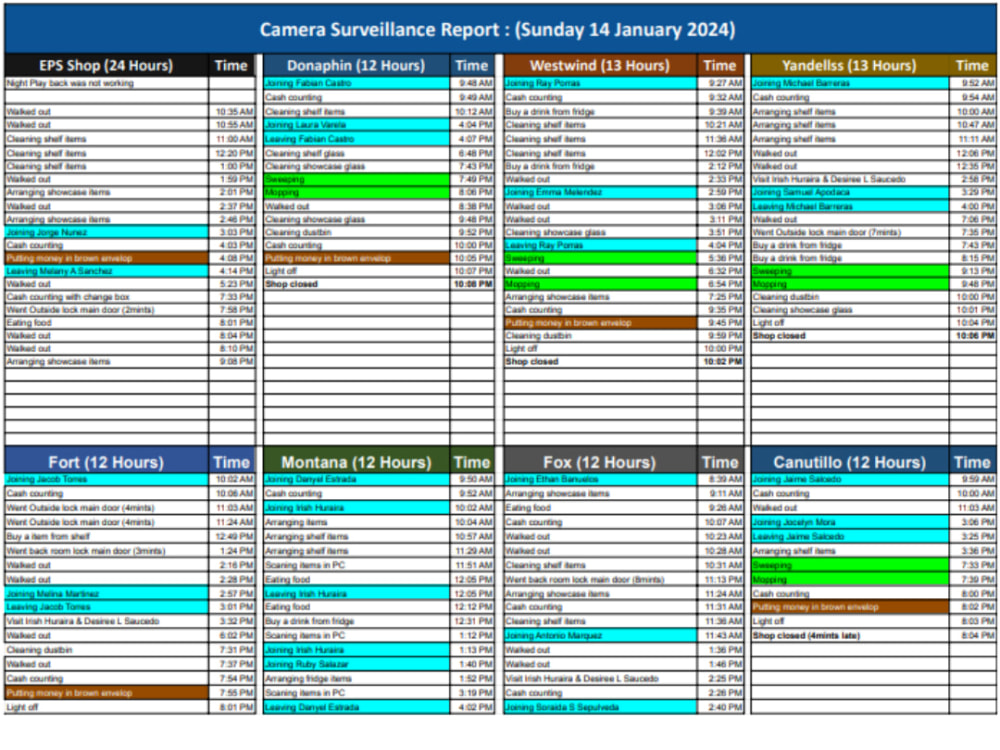Click Putting money in brown envelop at 9:45 PM
Viewport: 1000px width, 750px height.
click(x=600, y=323)
